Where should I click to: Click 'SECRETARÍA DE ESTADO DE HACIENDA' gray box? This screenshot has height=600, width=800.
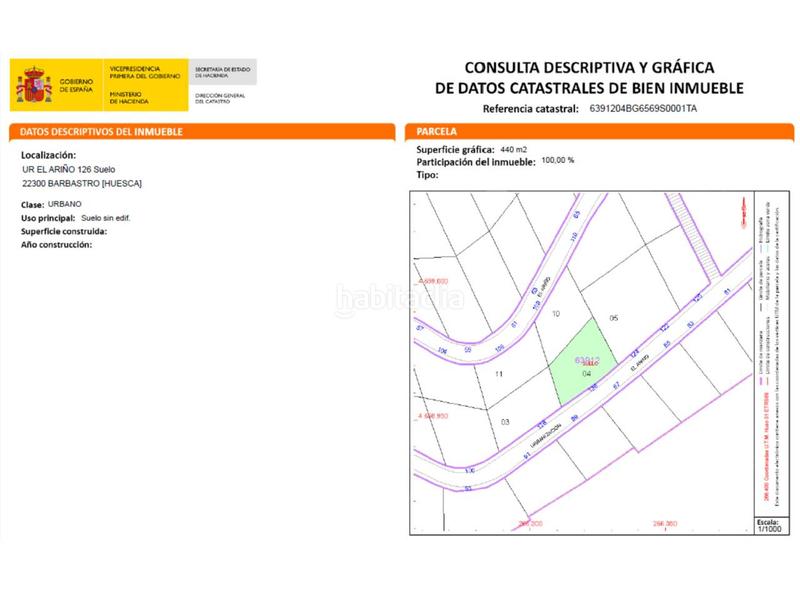222,72
